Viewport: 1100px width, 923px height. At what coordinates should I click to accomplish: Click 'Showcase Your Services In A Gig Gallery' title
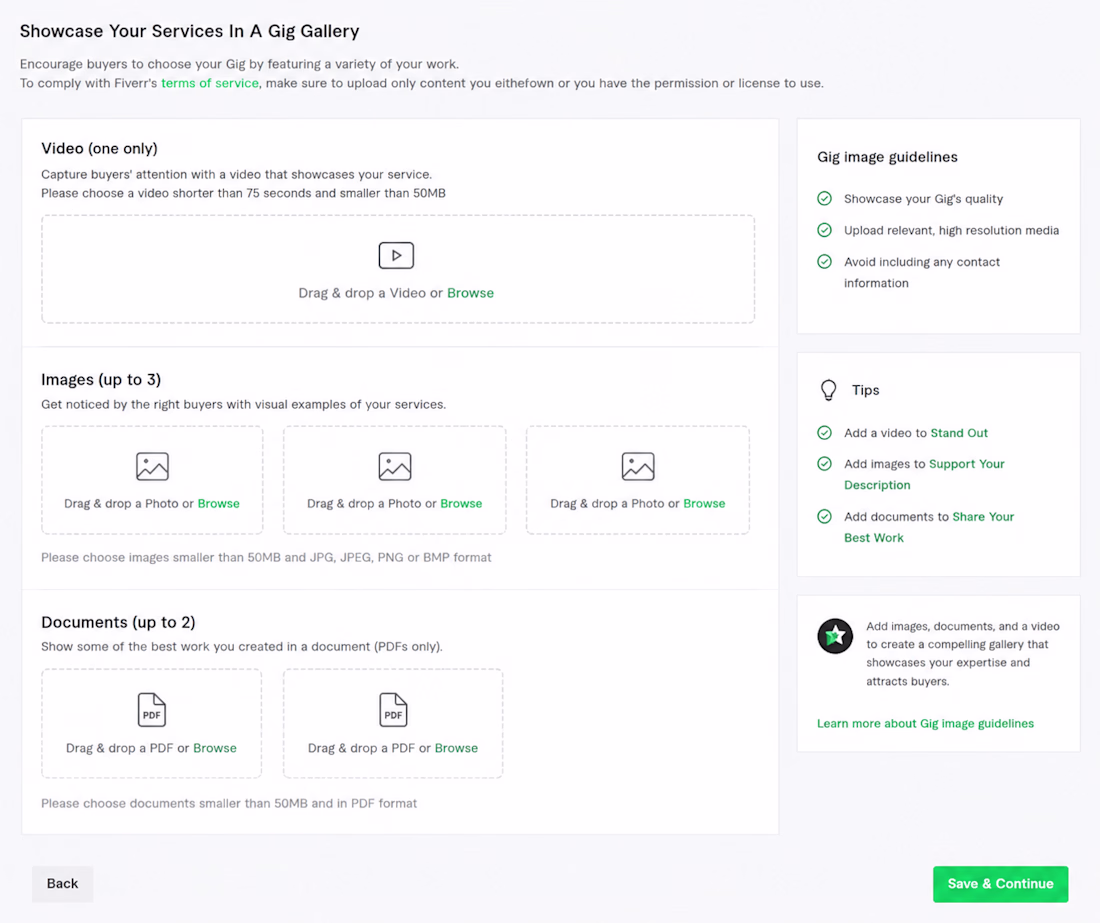click(x=189, y=31)
